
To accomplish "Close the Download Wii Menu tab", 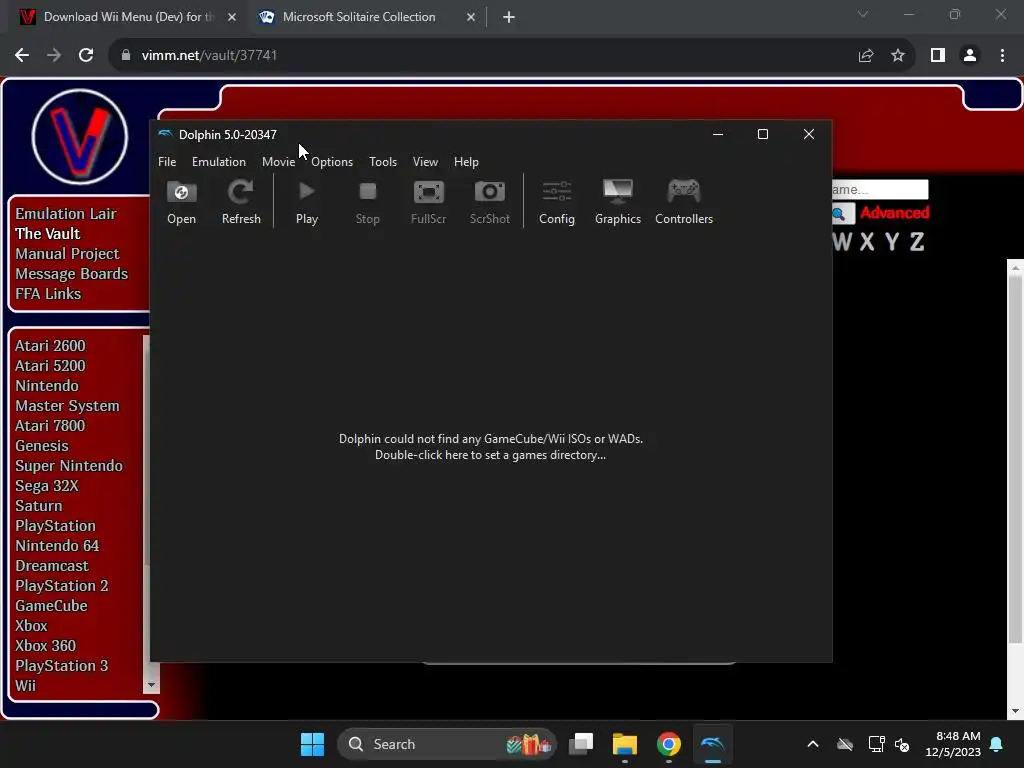I will pyautogui.click(x=232, y=17).
